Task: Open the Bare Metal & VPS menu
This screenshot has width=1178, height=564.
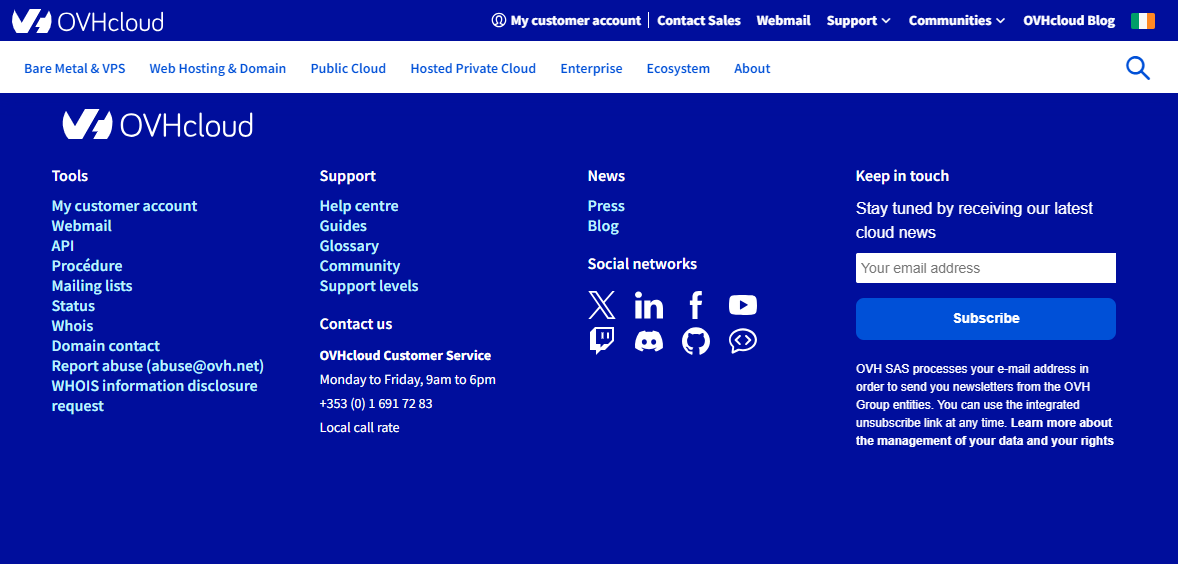Action: tap(75, 69)
